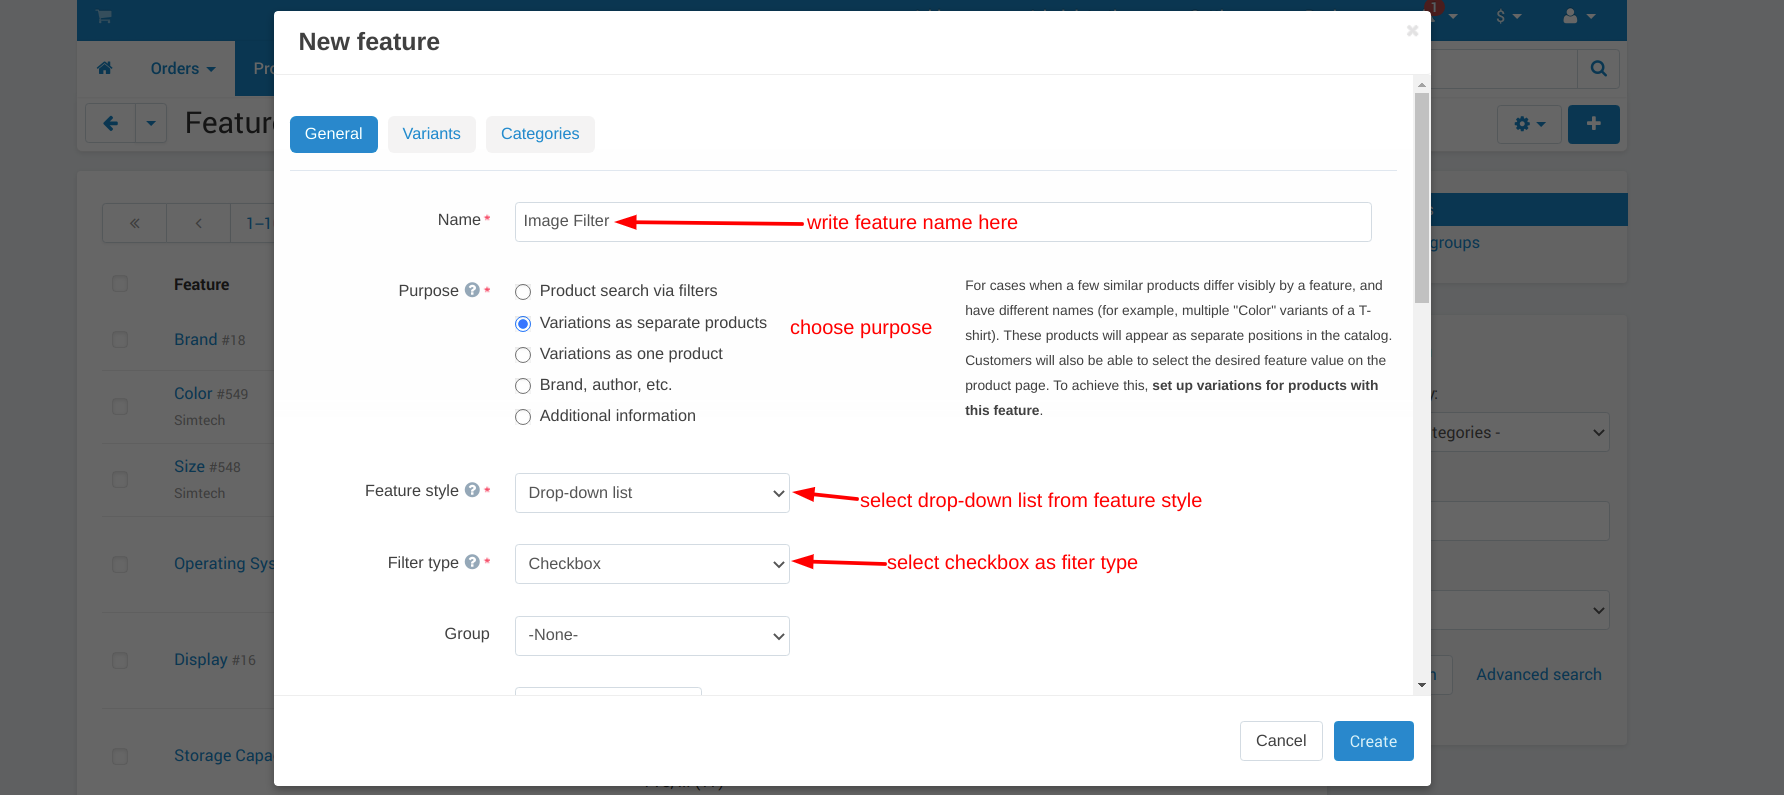This screenshot has height=795, width=1784.
Task: Choose 'Variations as one product' option
Action: 523,355
